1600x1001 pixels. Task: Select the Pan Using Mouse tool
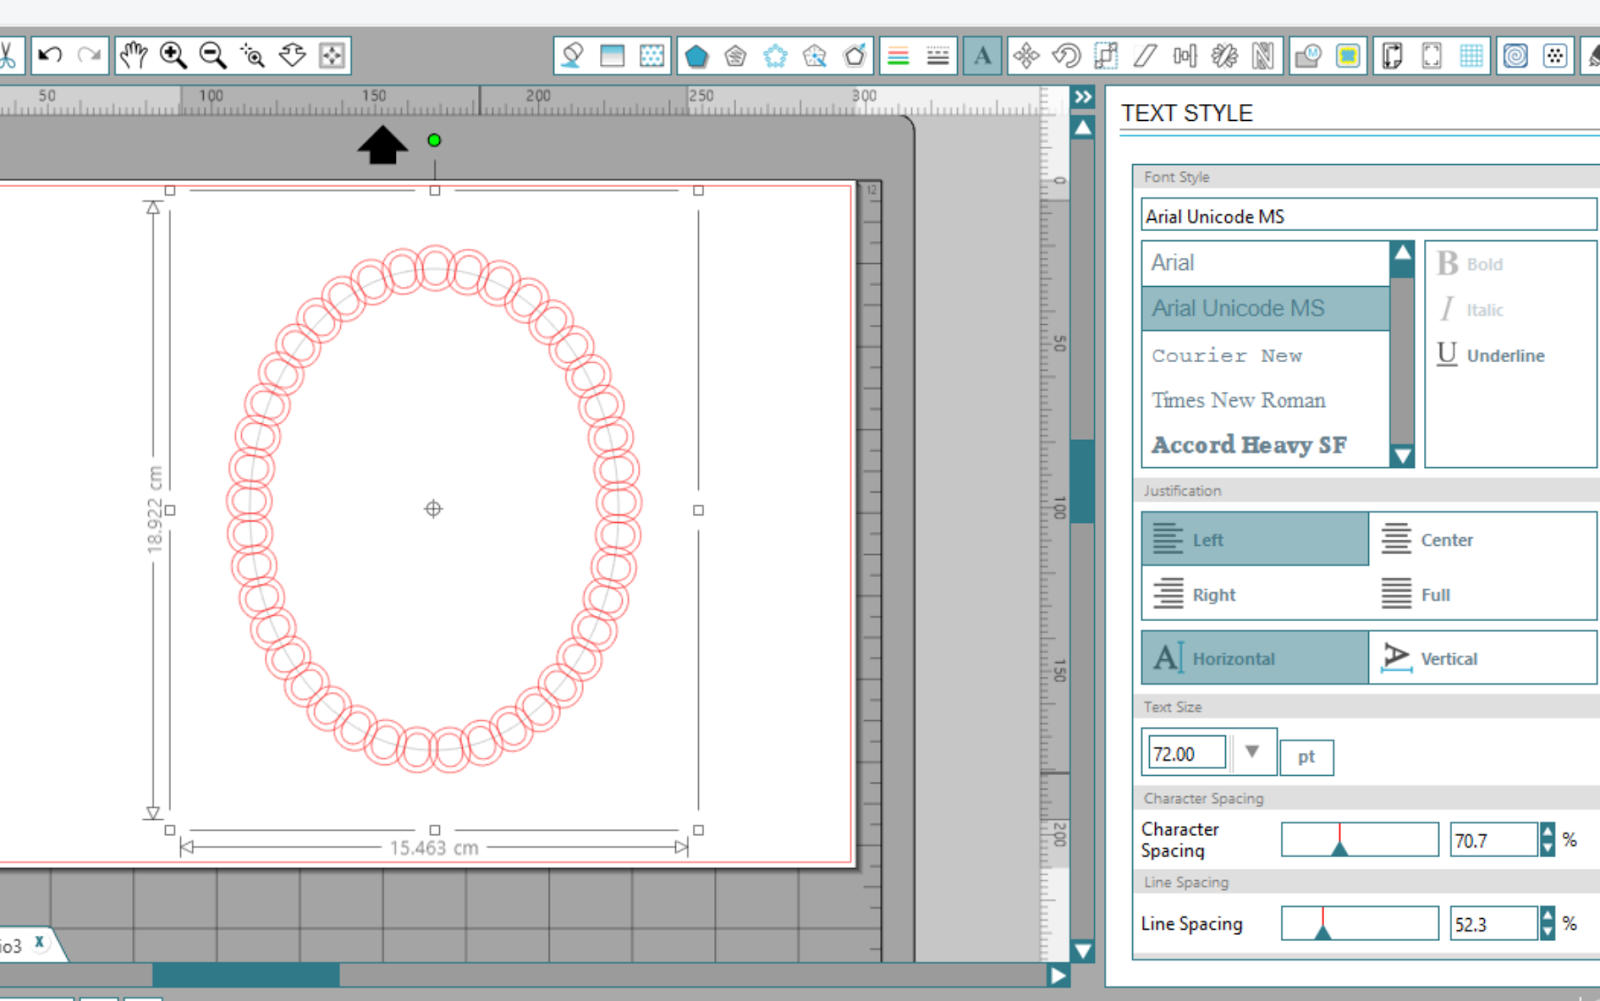click(x=134, y=55)
